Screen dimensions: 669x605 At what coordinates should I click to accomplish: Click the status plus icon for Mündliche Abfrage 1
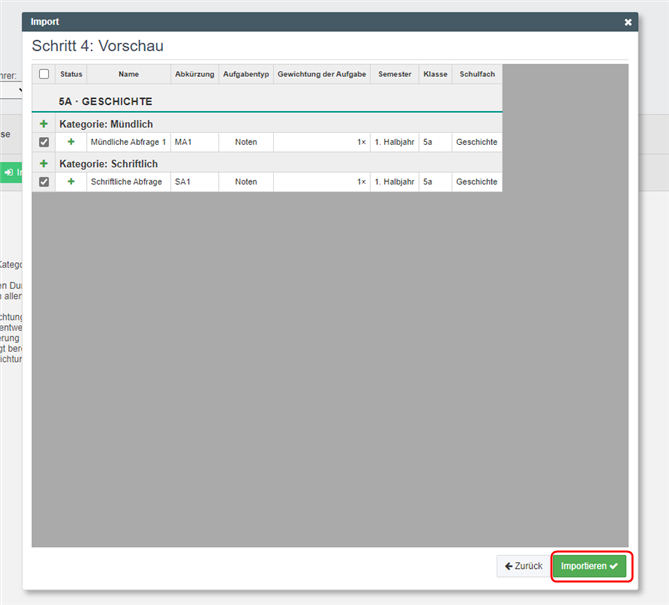[x=71, y=143]
